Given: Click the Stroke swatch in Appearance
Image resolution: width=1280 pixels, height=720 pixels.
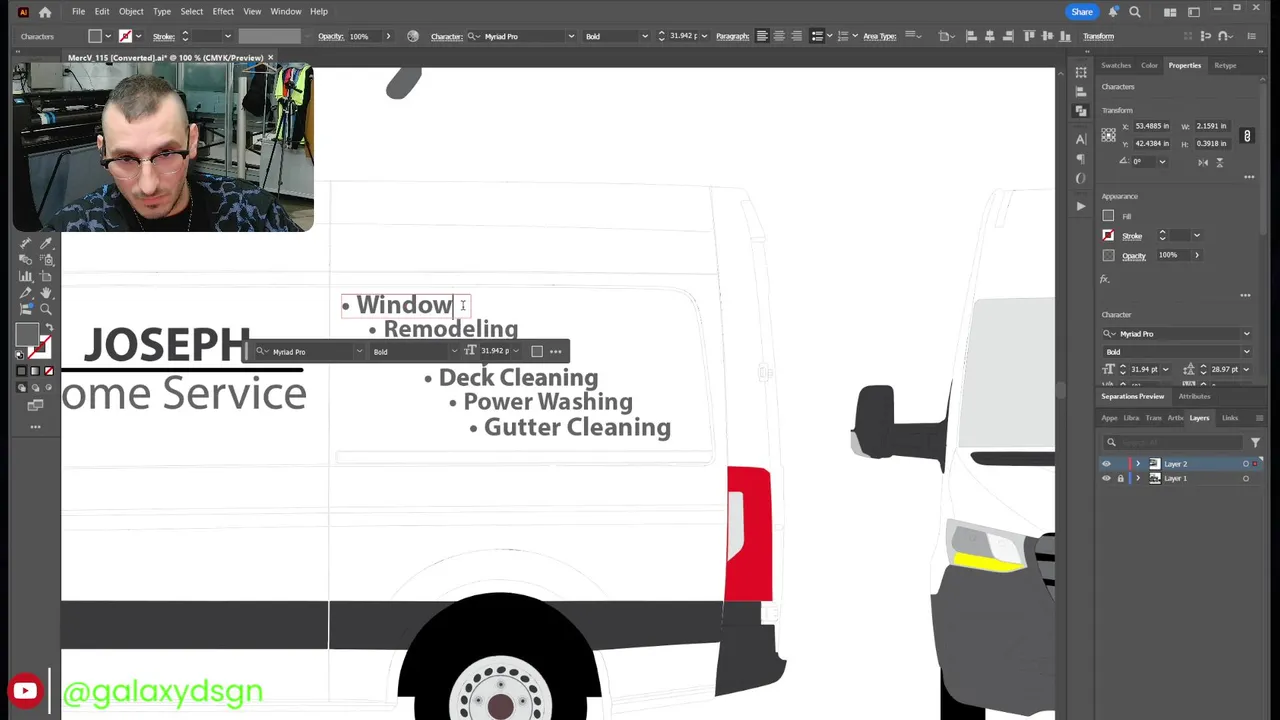Looking at the screenshot, I should 1108,236.
